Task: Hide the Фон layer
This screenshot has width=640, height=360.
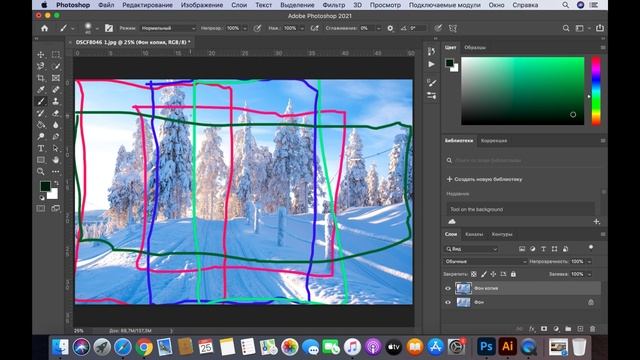Action: pos(448,302)
